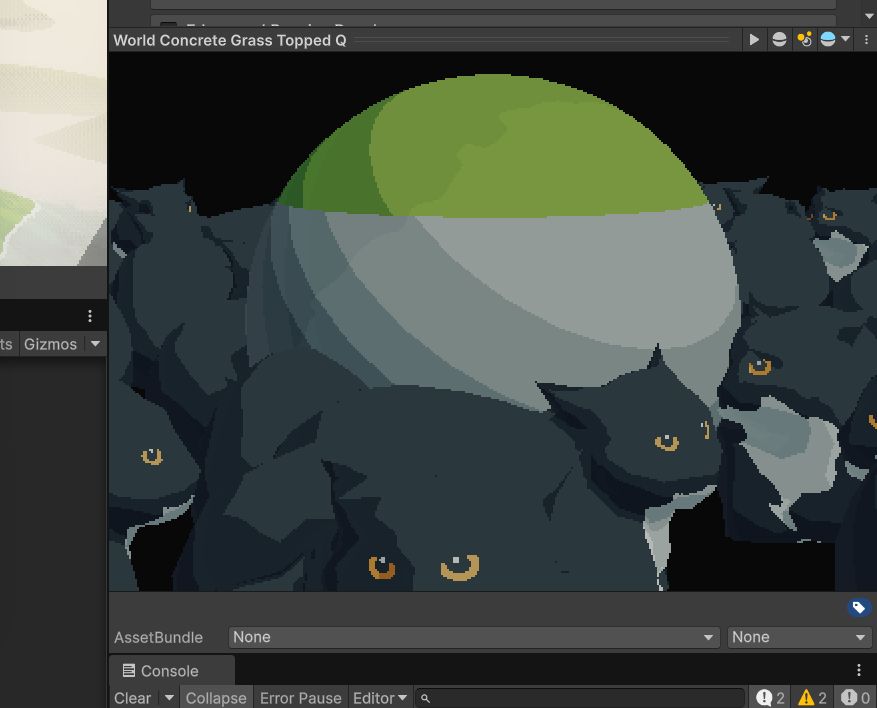The width and height of the screenshot is (877, 708).
Task: Toggle warning message count filter
Action: (813, 697)
